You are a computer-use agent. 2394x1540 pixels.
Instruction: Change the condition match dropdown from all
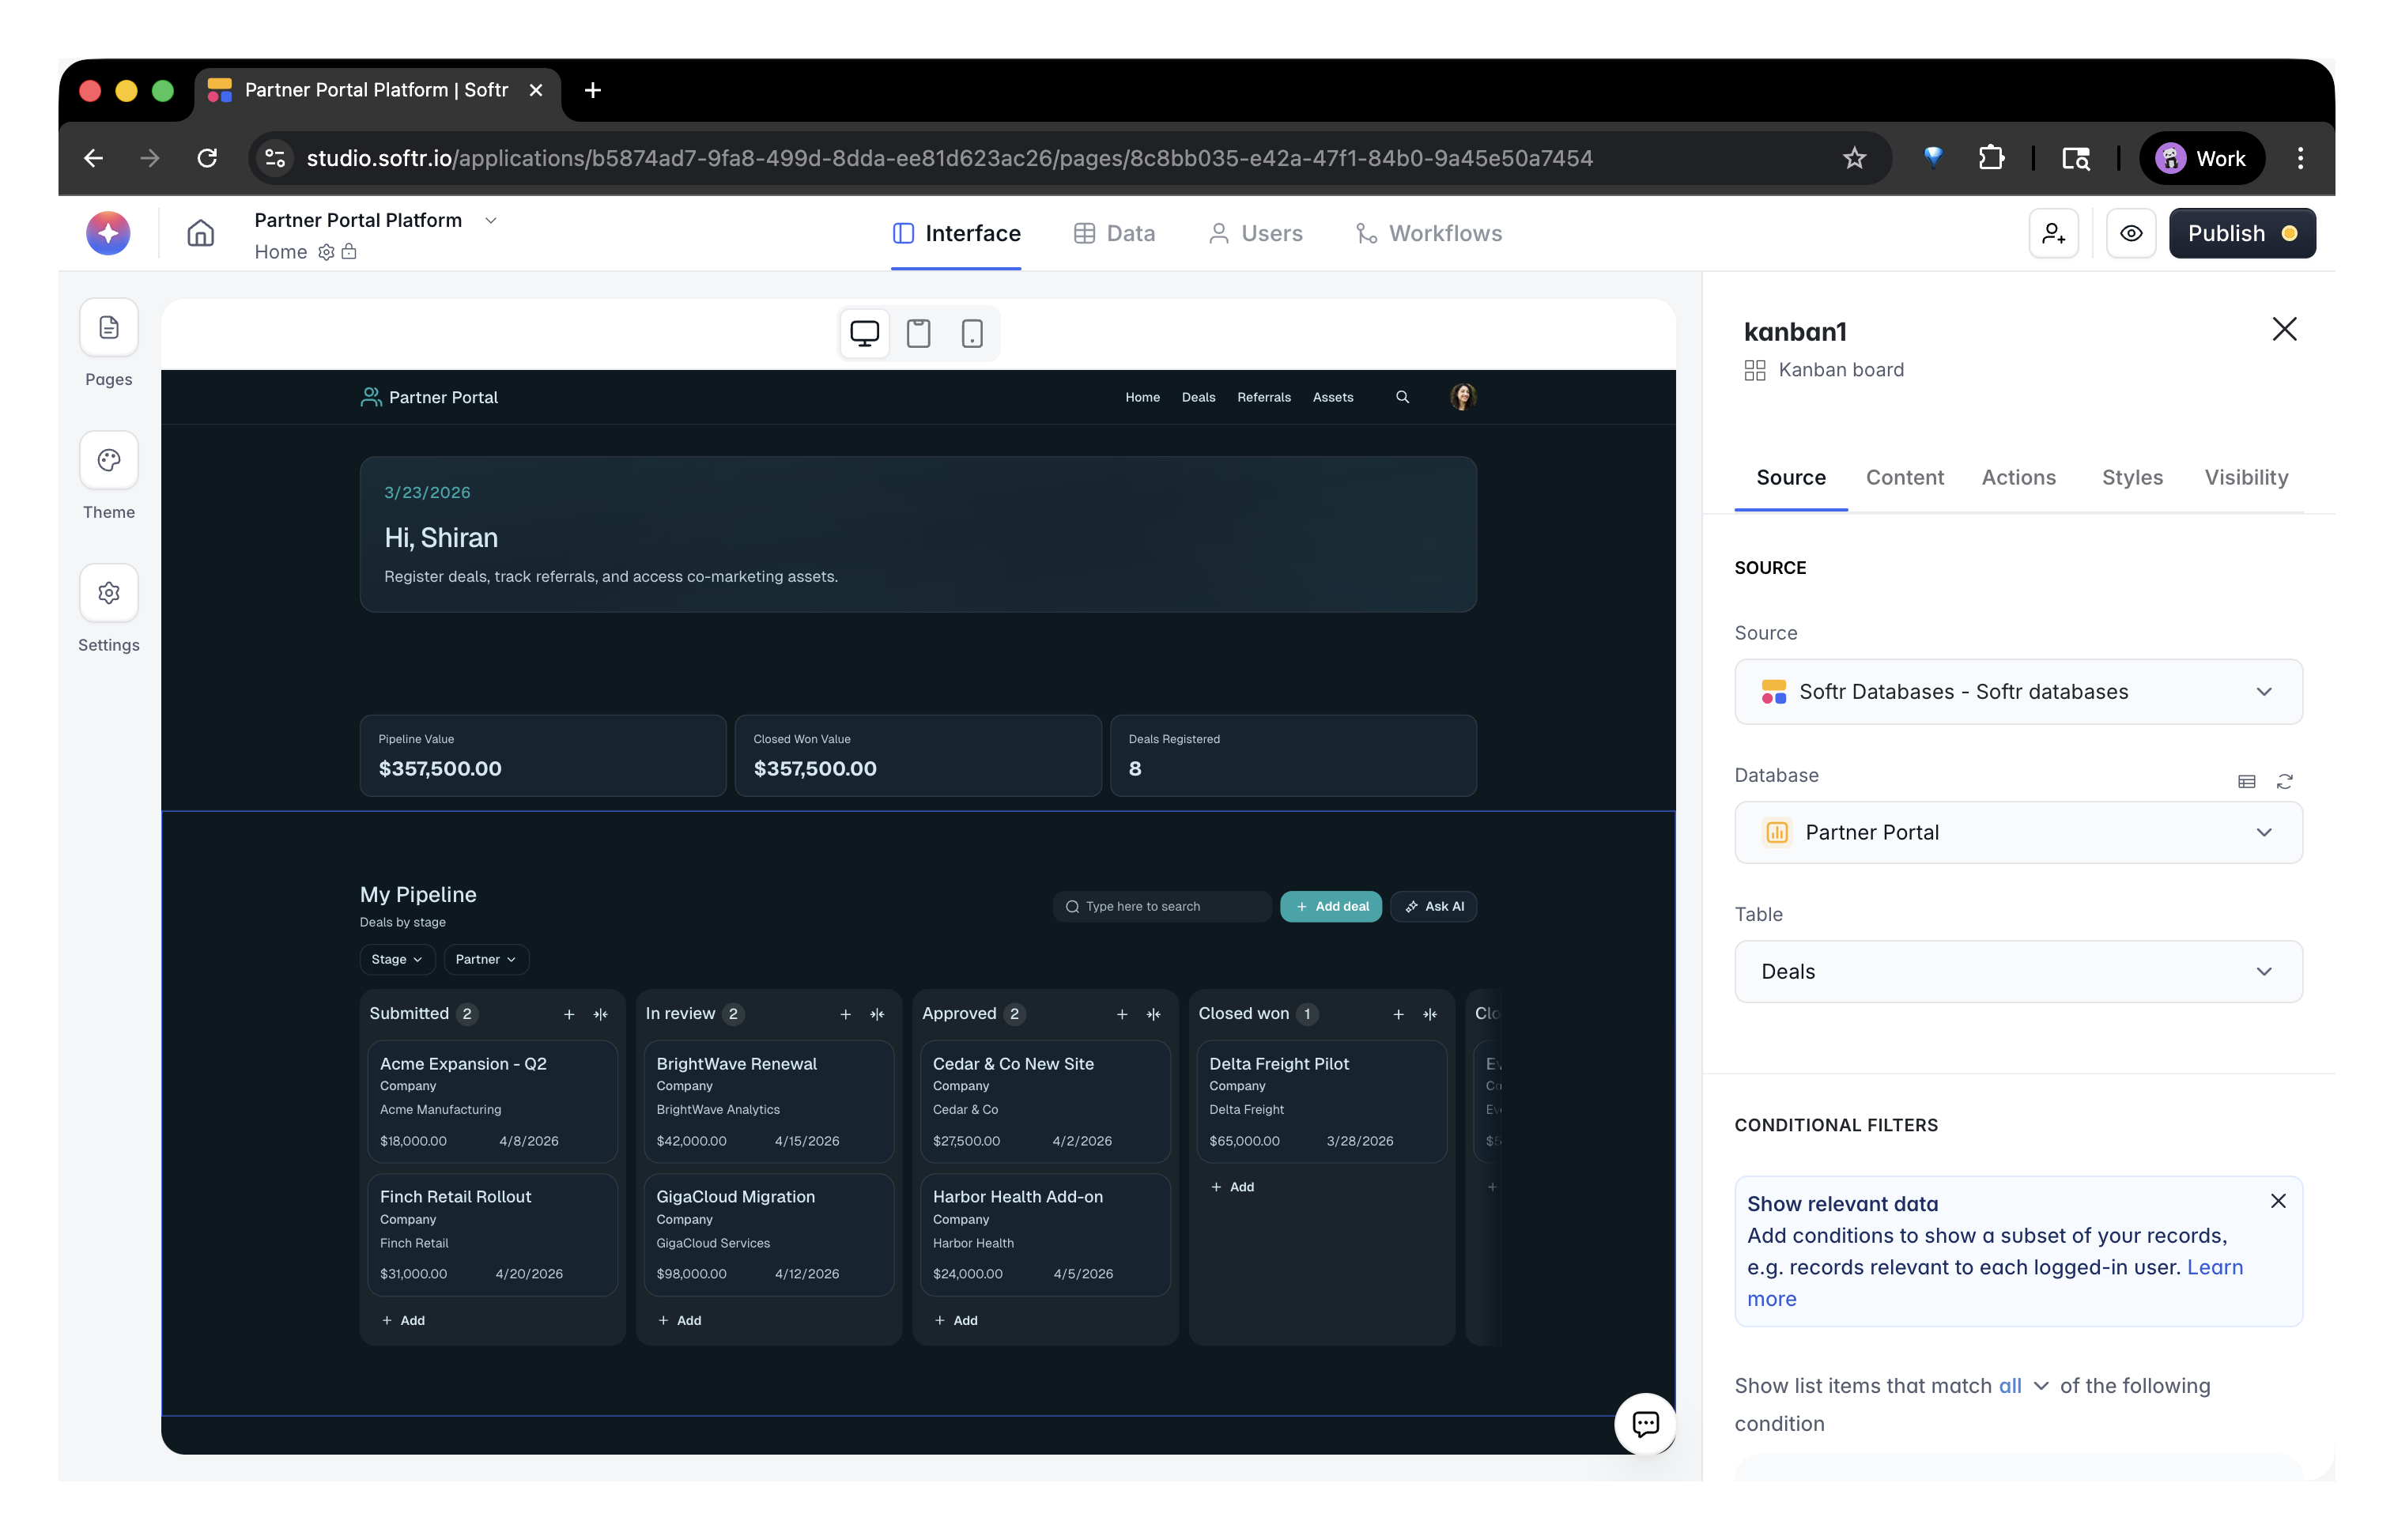point(2019,1386)
